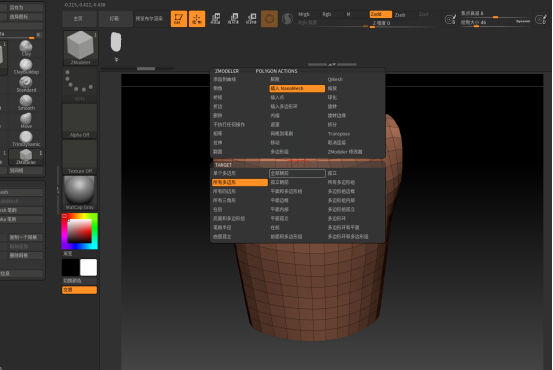This screenshot has height=370, width=553.
Task: Click the collapse arrows above the canvas
Action: pos(332,65)
